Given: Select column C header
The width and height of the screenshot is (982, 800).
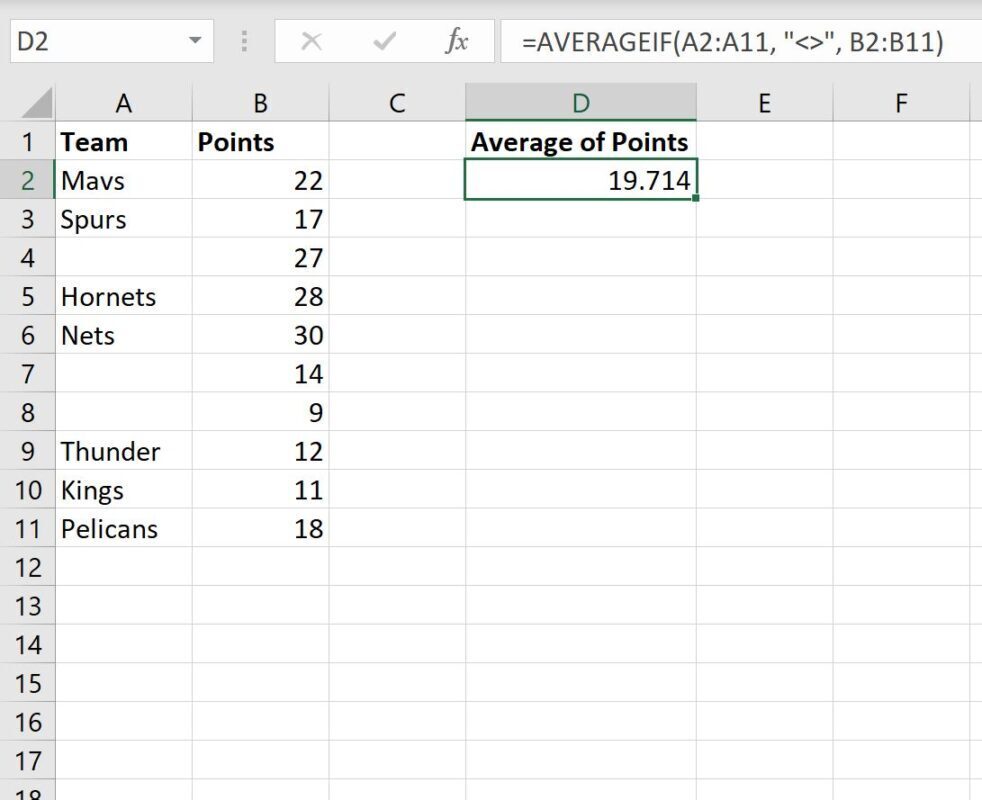Looking at the screenshot, I should click(x=397, y=103).
